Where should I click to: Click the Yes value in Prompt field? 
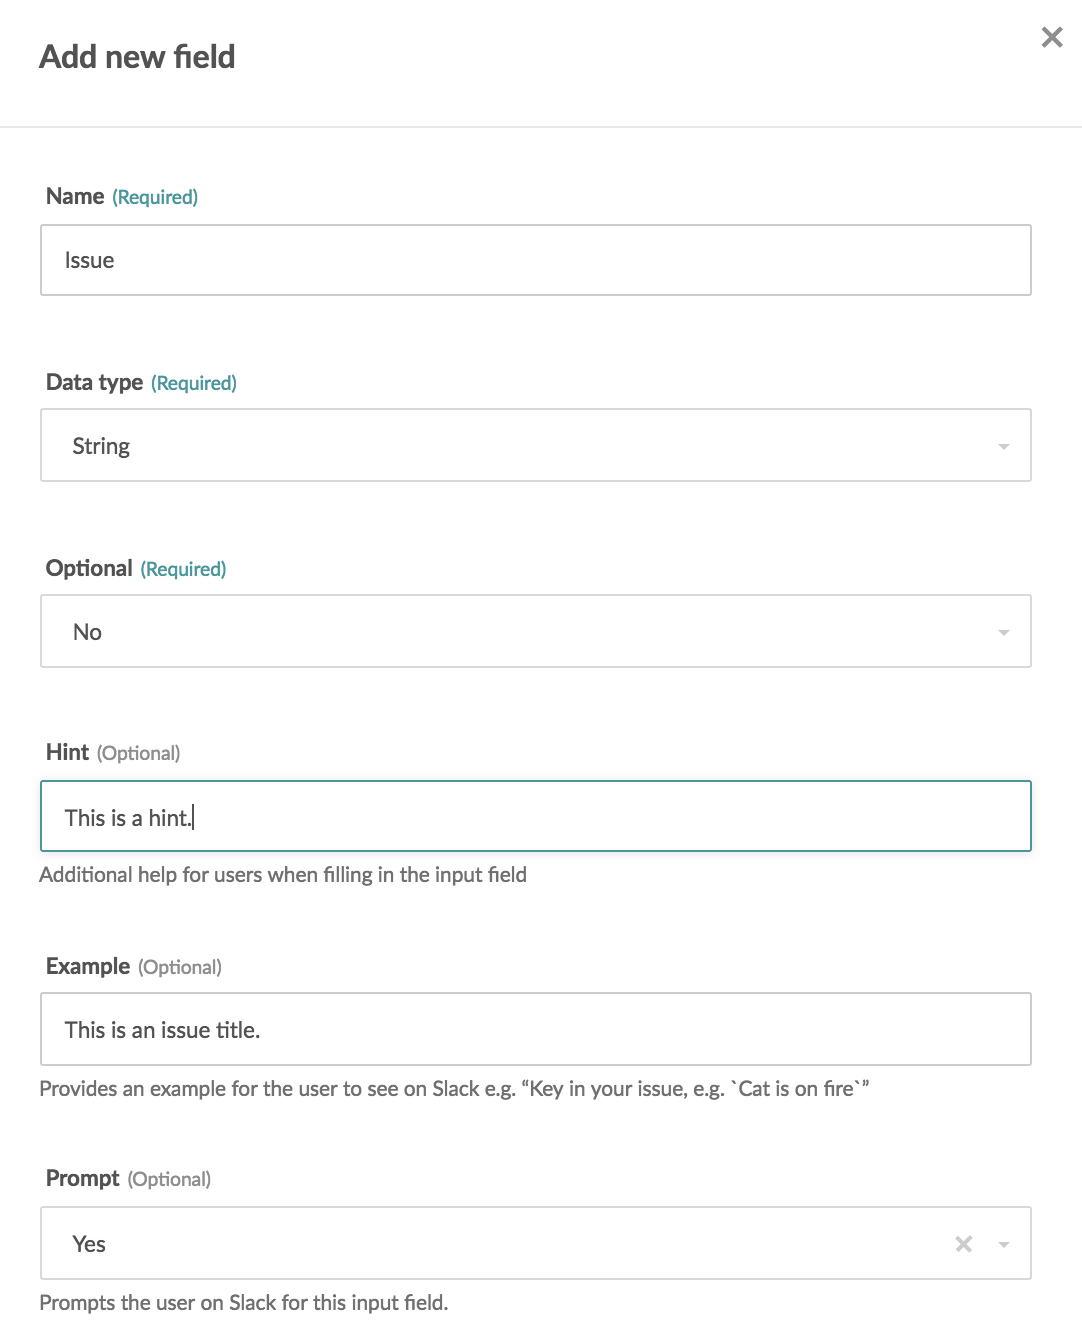[89, 1244]
